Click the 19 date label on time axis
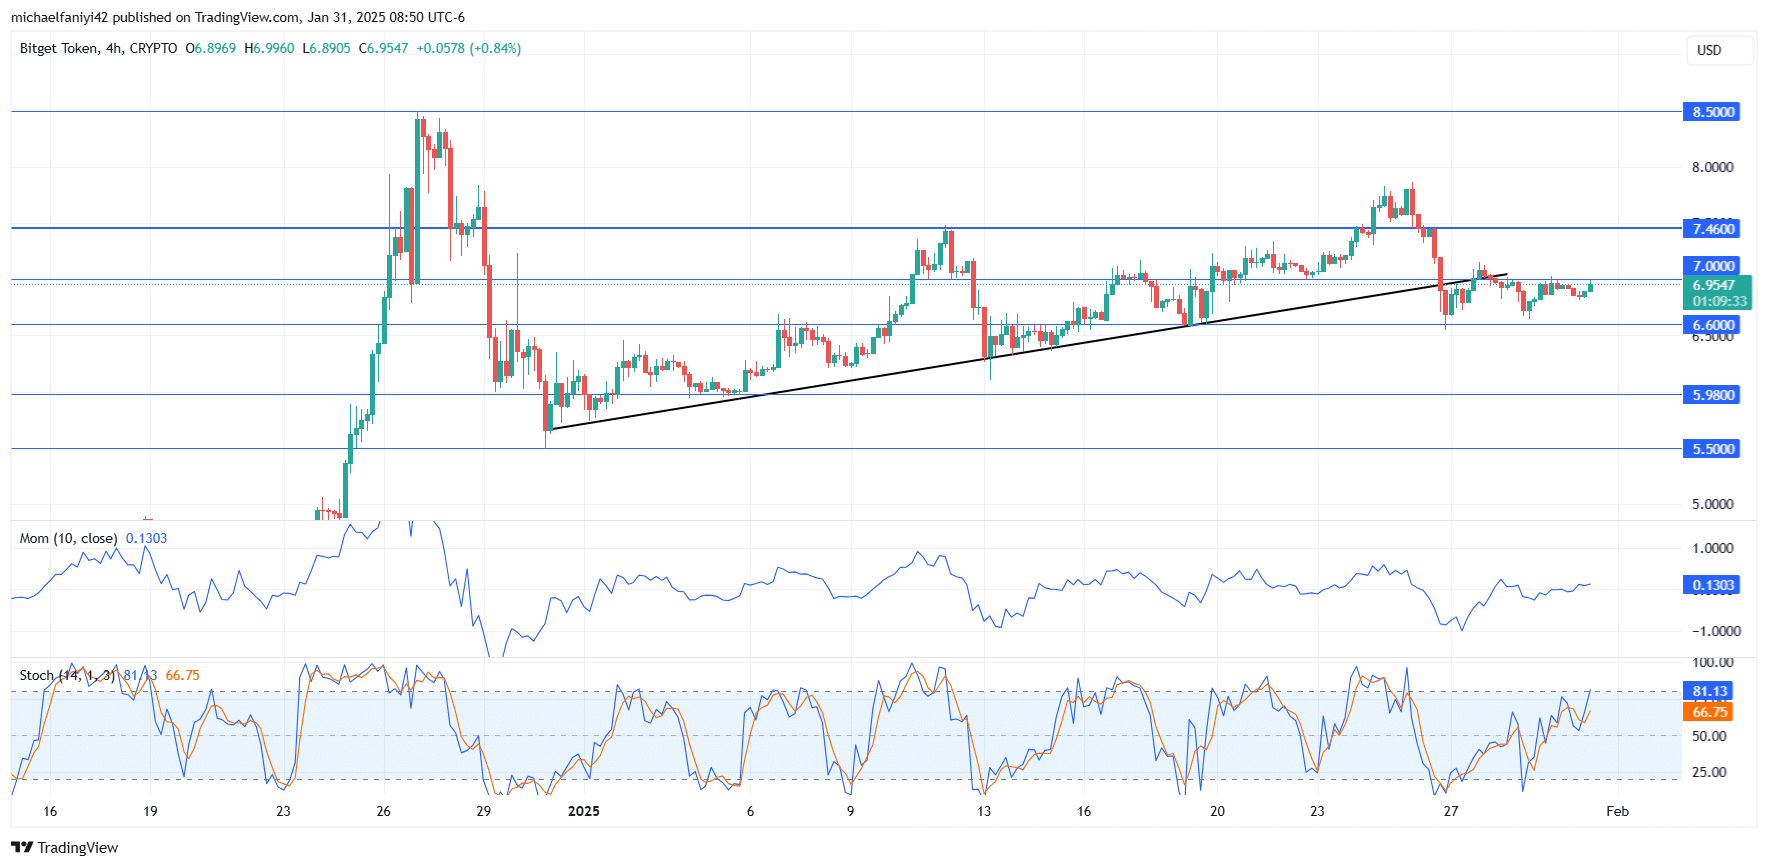1768x867 pixels. tap(150, 811)
